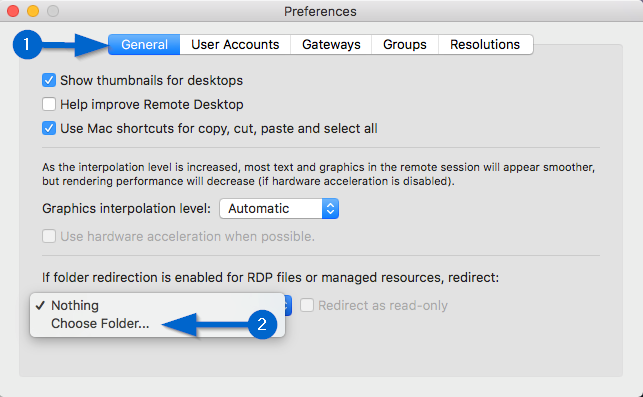Toggle Use Mac shortcuts checkbox

coord(49,128)
